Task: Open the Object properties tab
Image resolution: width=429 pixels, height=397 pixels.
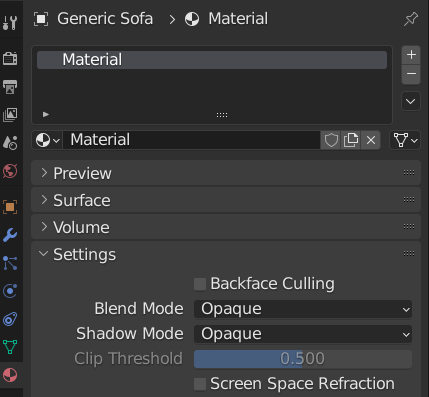Action: 10,207
